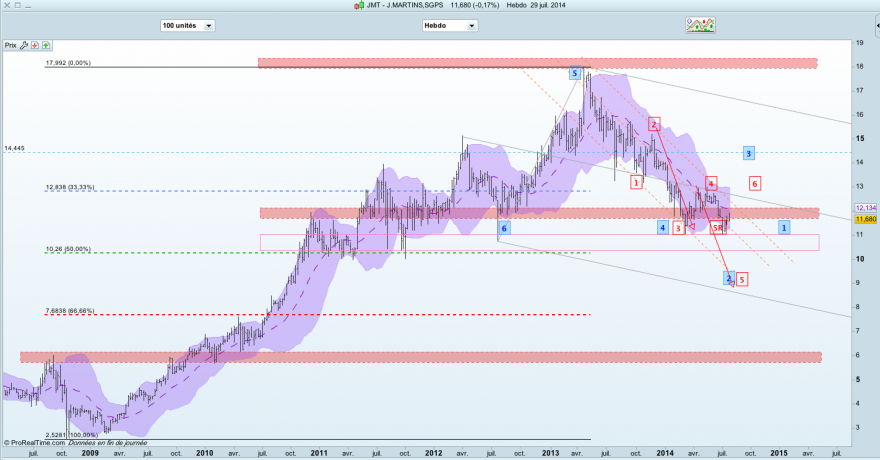Open the trading signals chart icon
The height and width of the screenshot is (460, 880).
[x=700, y=25]
